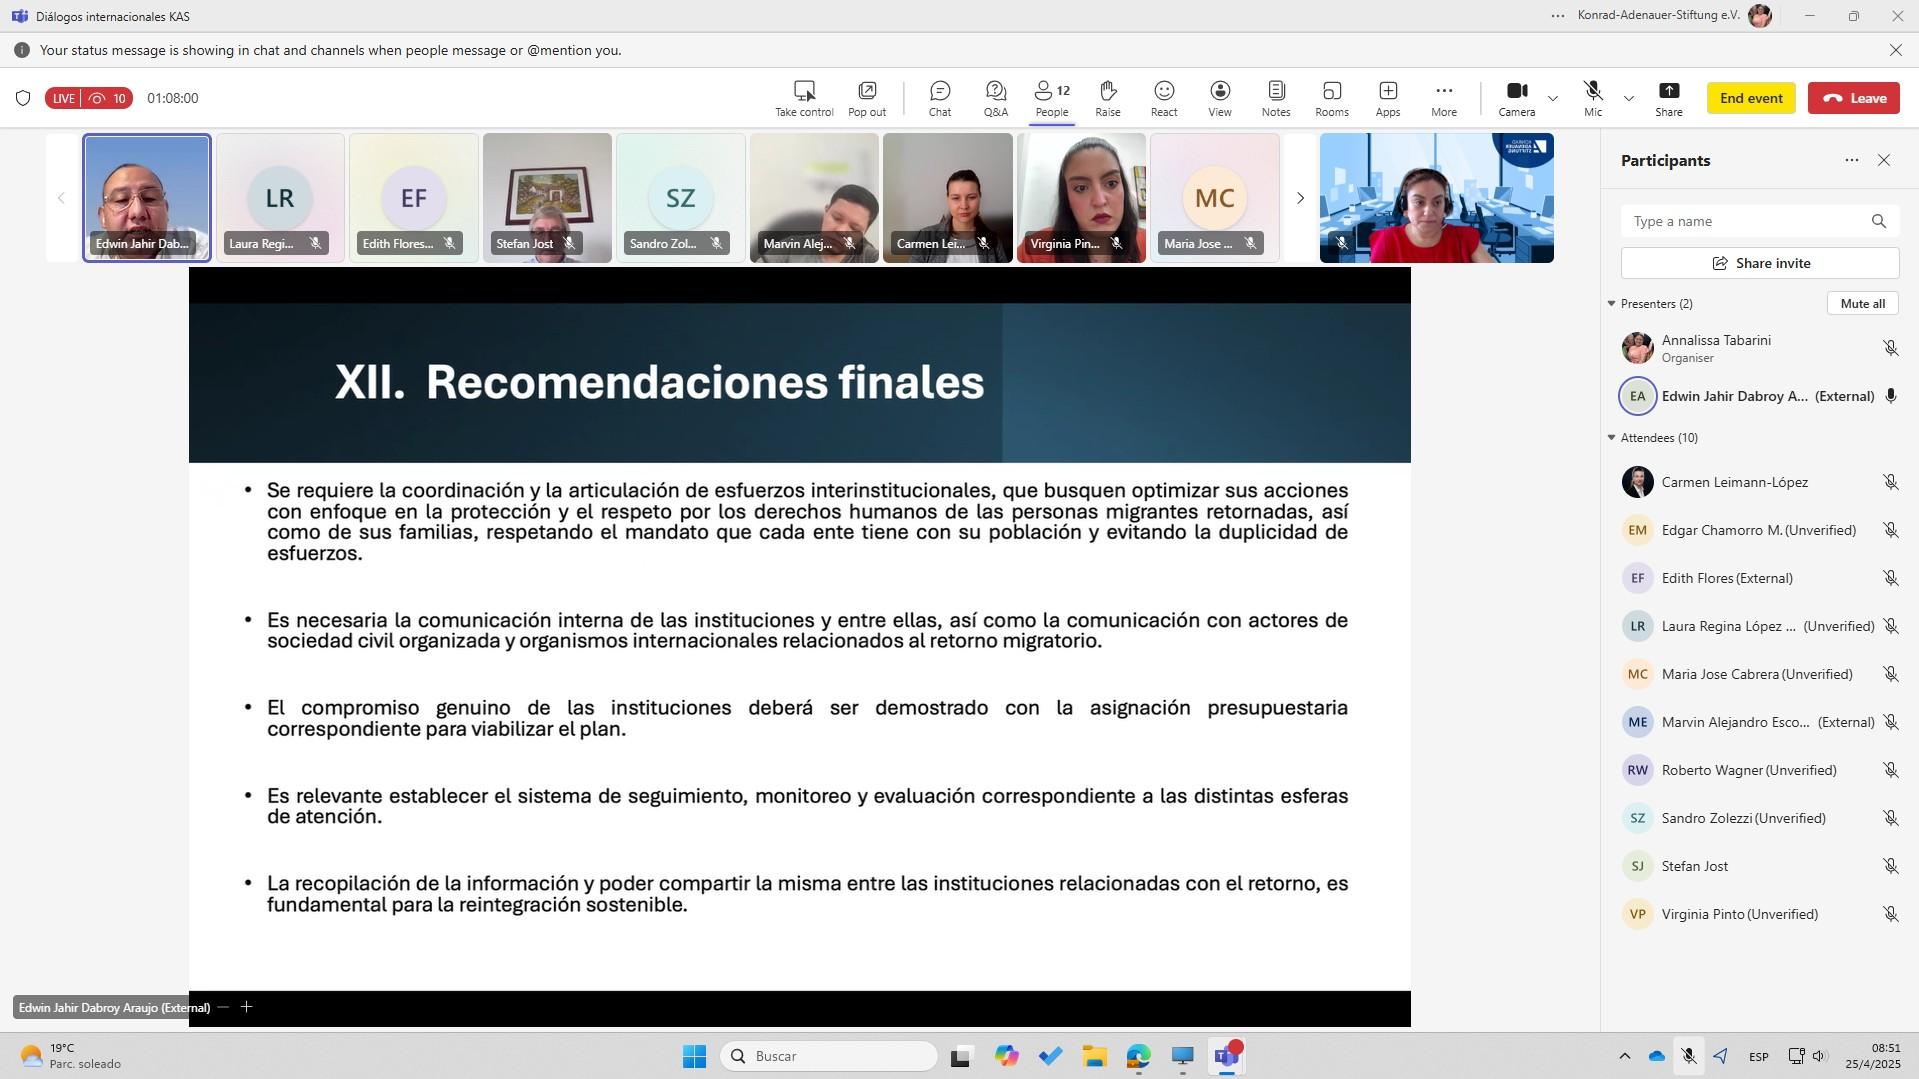Screen dimensions: 1919x1079
Task: Open meeting Notes
Action: 1275,98
